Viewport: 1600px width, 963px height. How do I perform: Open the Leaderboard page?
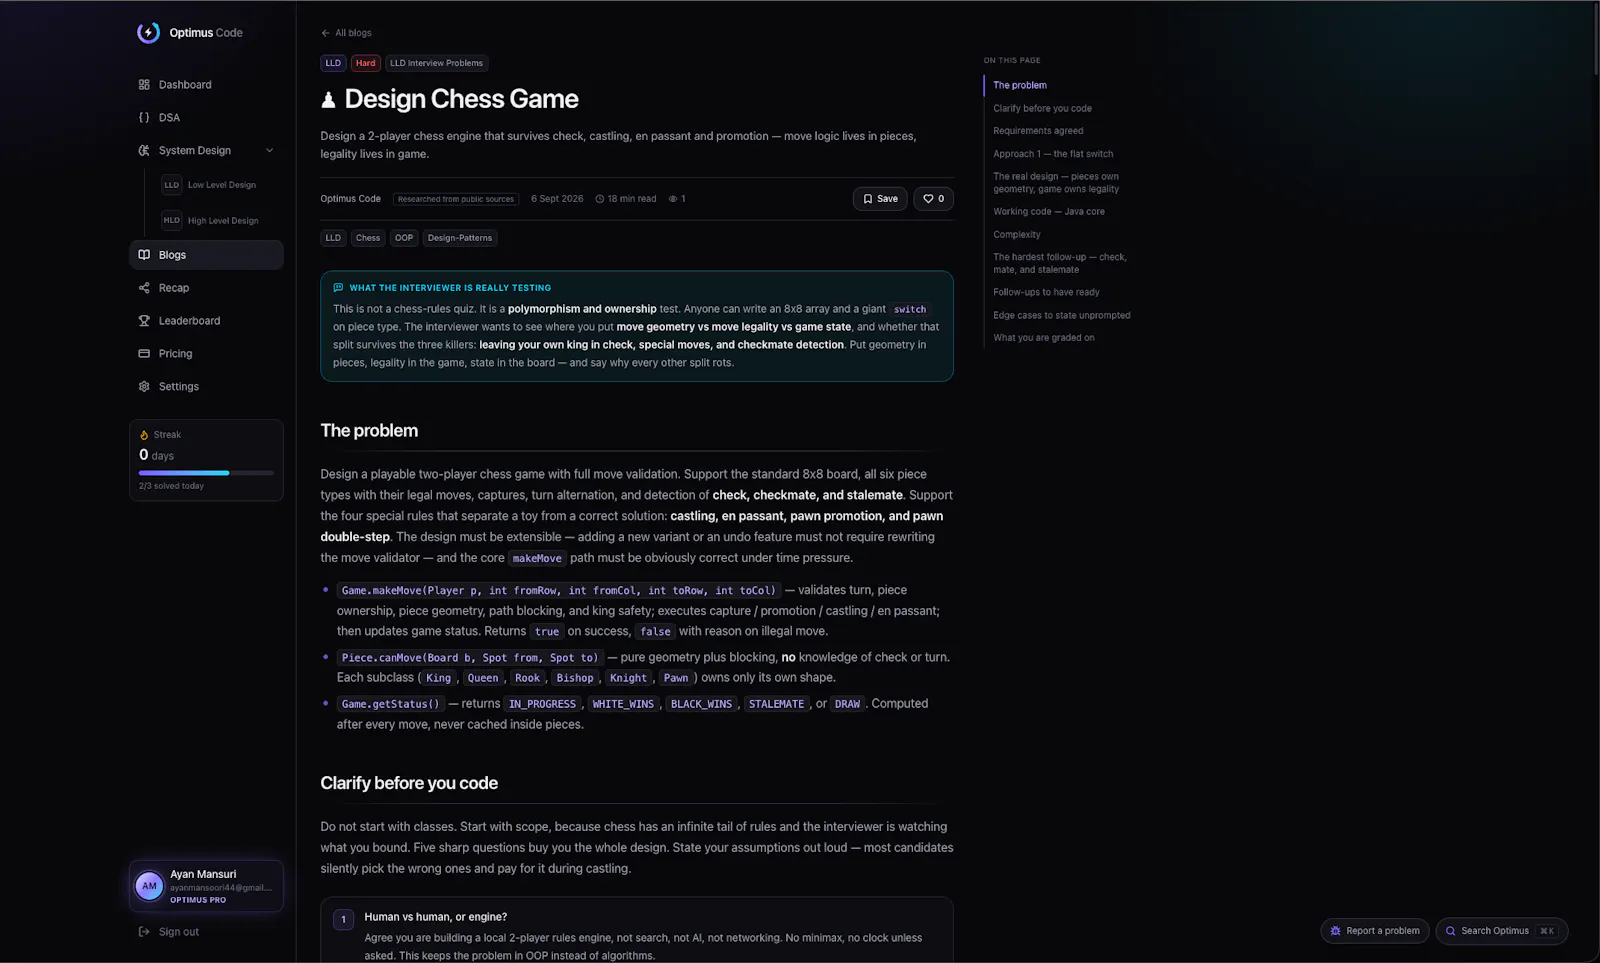tap(206, 321)
